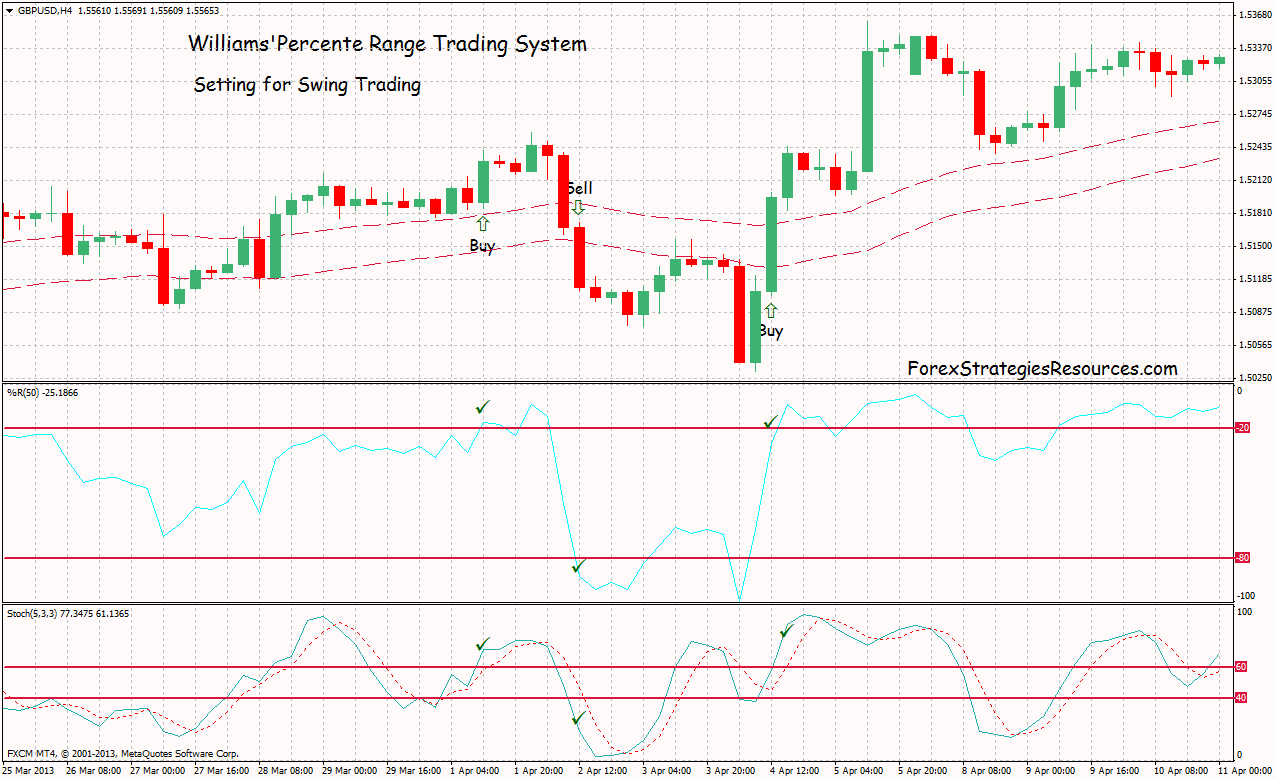Click price 1.52435 on the price scale
Screen dimensions: 1276x779
coord(1254,147)
